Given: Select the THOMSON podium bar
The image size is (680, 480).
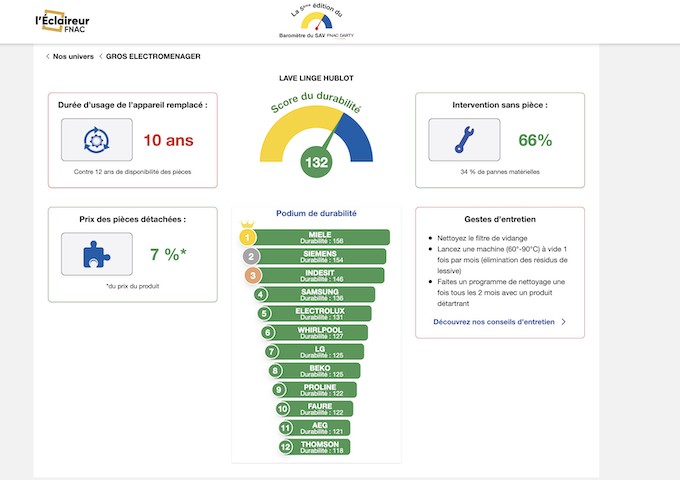Looking at the screenshot, I should [320, 447].
